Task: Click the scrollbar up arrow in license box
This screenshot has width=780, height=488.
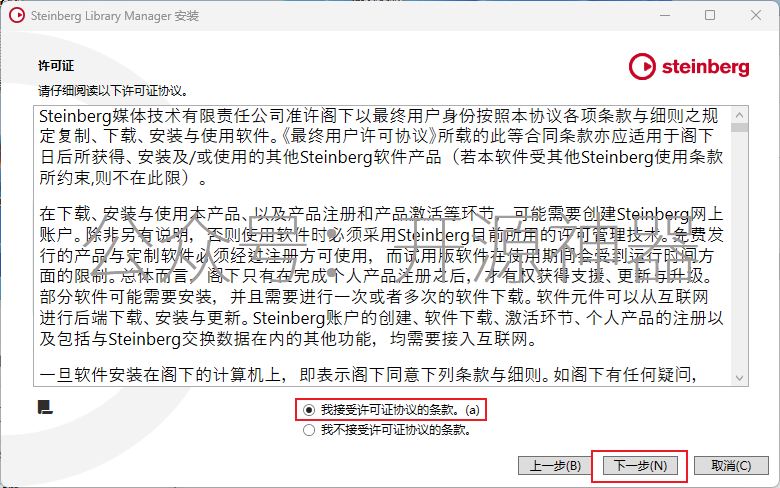Action: coord(740,115)
